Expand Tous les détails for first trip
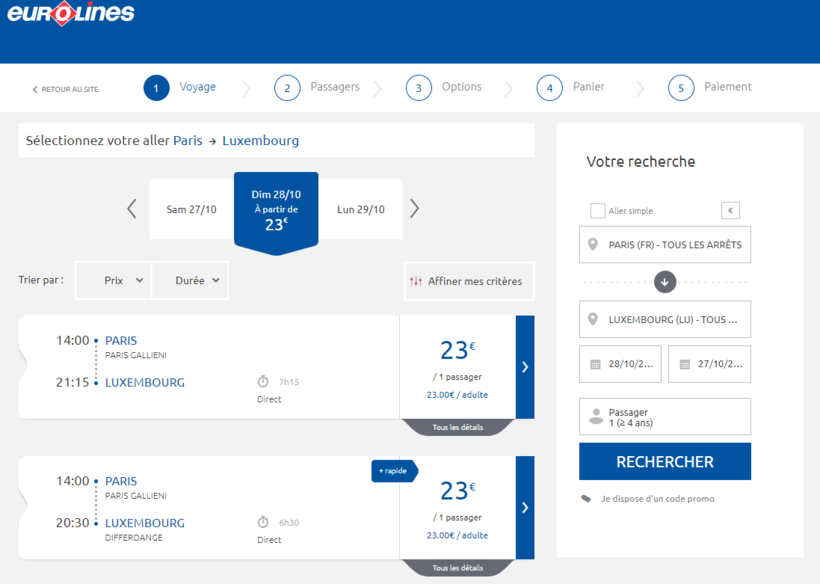Viewport: 820px width, 584px height. click(458, 428)
